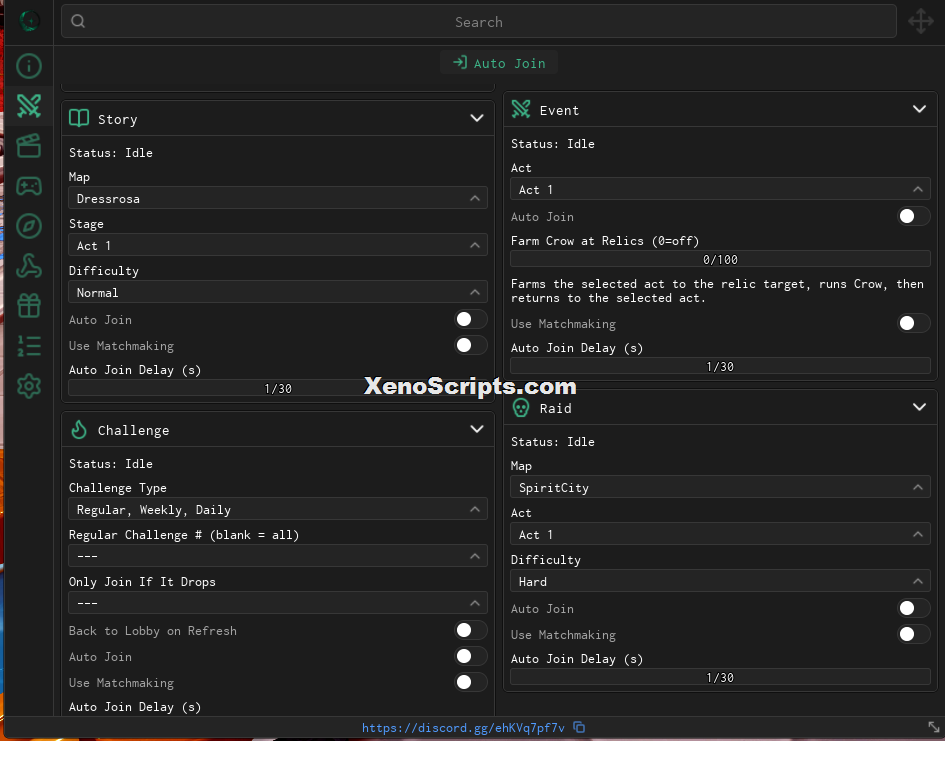The height and width of the screenshot is (771, 945).
Task: Adjust the Farm Crow at Relics slider
Action: click(x=720, y=259)
